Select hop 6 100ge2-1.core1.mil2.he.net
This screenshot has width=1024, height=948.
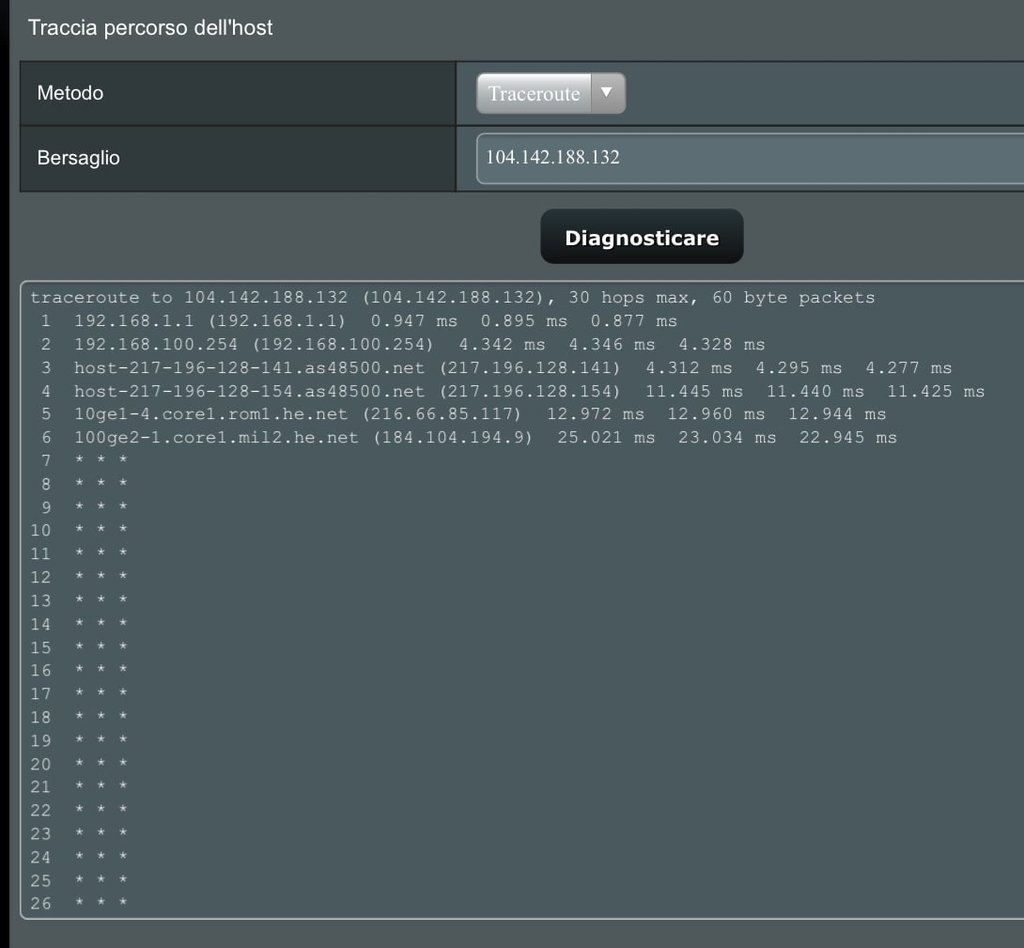468,437
